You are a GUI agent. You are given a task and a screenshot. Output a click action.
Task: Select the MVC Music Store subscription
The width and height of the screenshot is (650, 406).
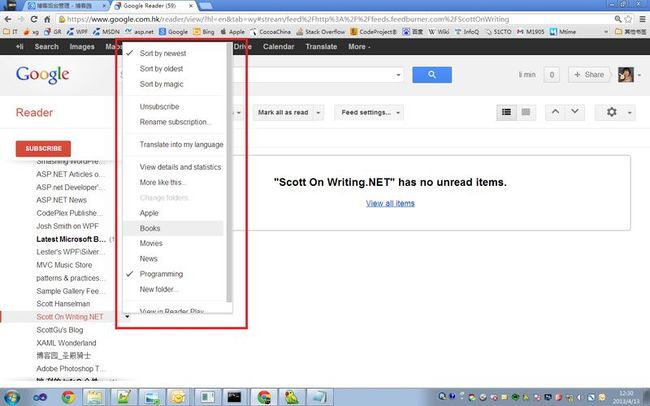[64, 265]
